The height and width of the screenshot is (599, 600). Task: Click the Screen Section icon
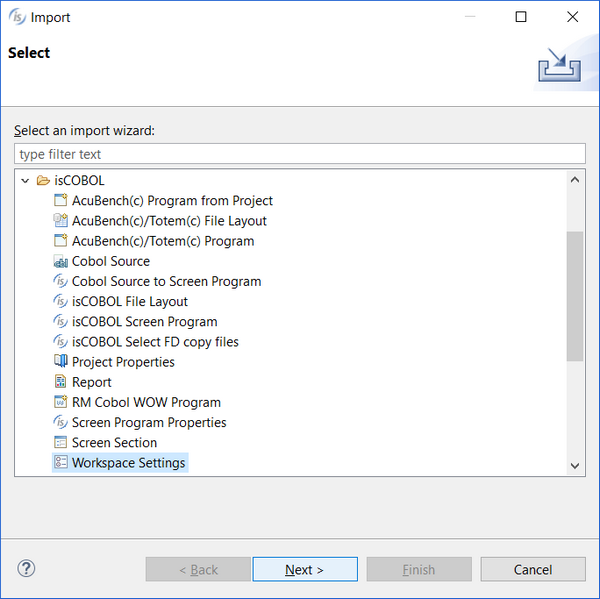(x=60, y=442)
